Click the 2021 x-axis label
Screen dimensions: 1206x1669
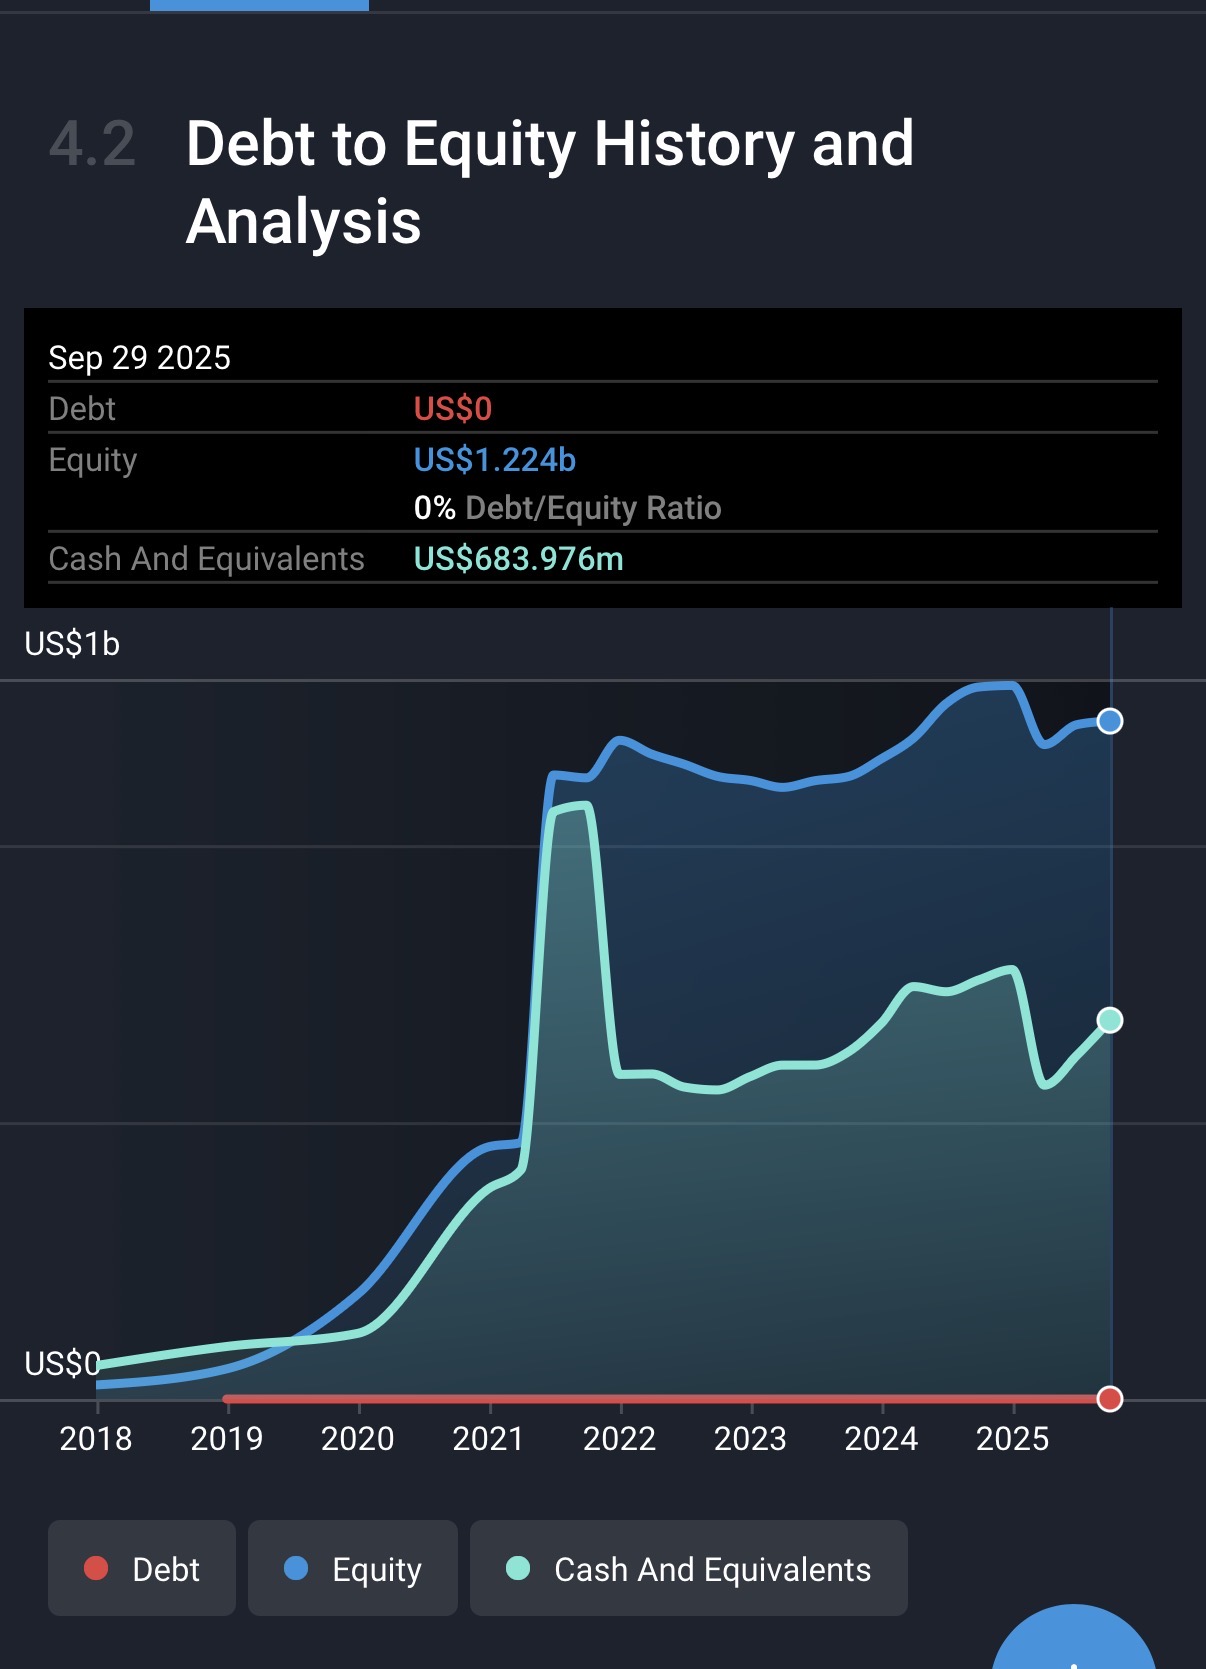tap(488, 1438)
